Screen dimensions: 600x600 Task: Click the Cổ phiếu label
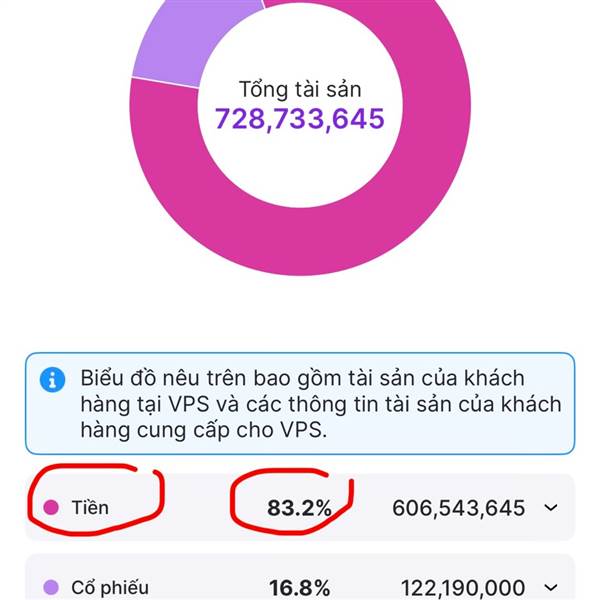tap(108, 587)
